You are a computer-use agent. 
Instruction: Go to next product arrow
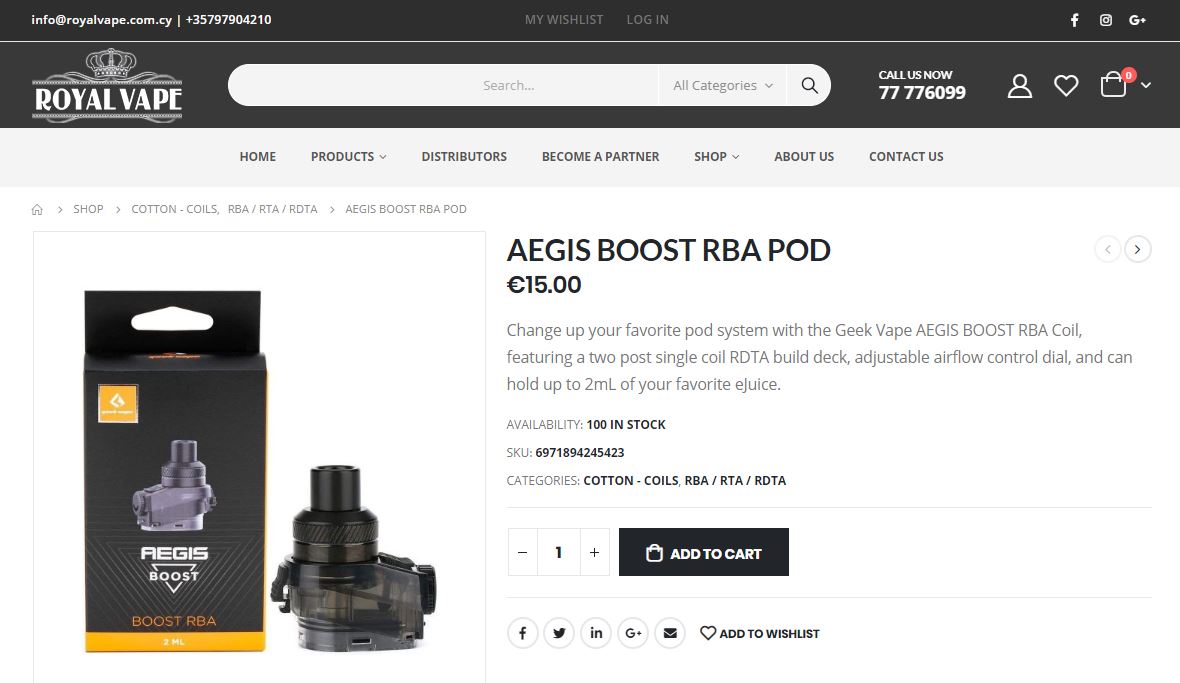[x=1137, y=249]
